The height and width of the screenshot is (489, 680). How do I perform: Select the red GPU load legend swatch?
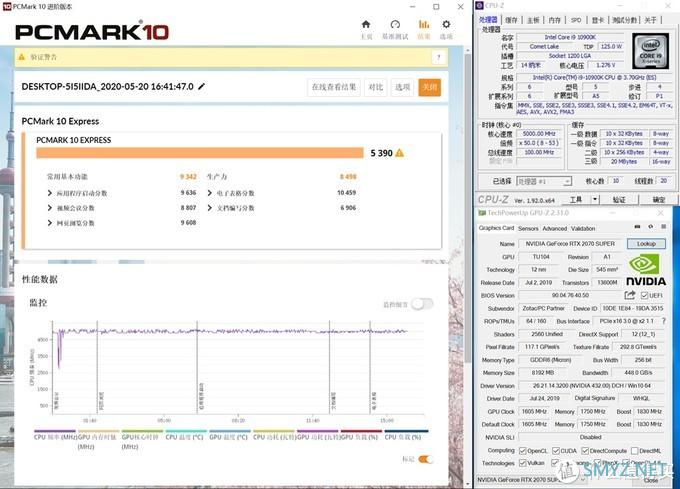coord(361,431)
